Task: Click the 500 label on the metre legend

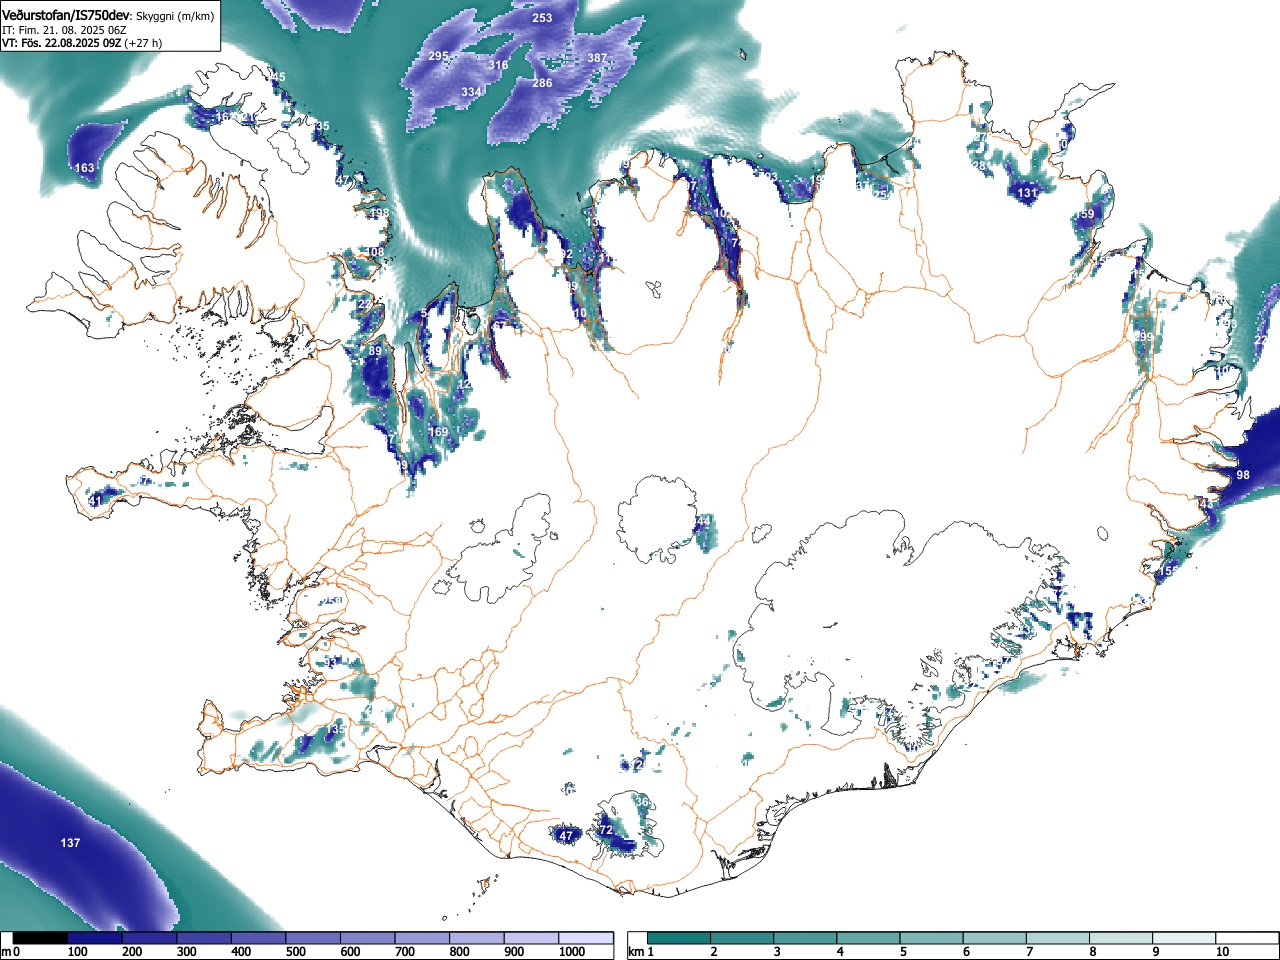Action: tap(296, 952)
